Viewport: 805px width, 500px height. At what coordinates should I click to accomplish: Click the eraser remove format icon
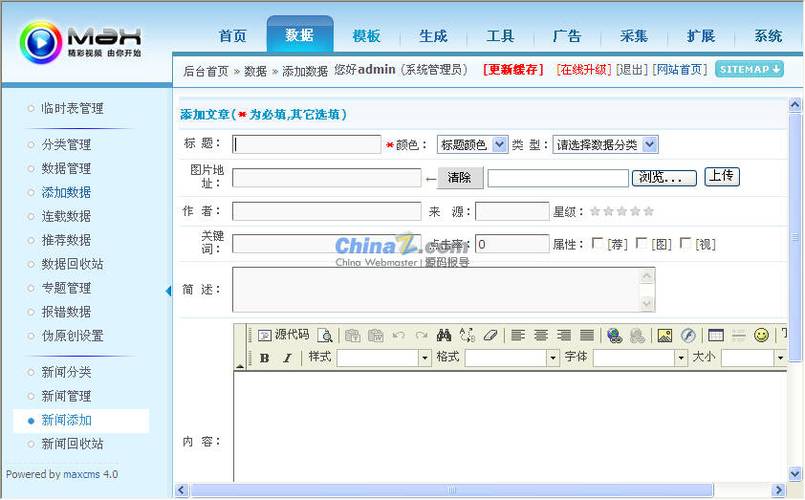[x=490, y=335]
